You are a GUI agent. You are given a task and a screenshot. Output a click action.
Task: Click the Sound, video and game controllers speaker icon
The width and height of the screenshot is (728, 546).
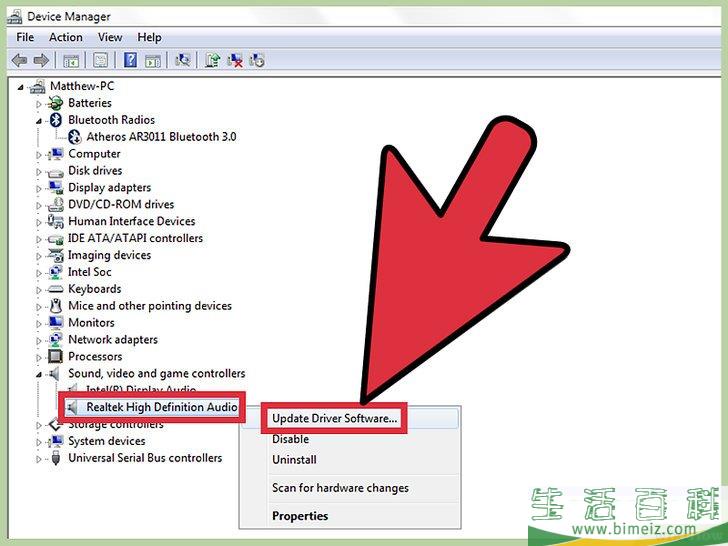pyautogui.click(x=55, y=373)
